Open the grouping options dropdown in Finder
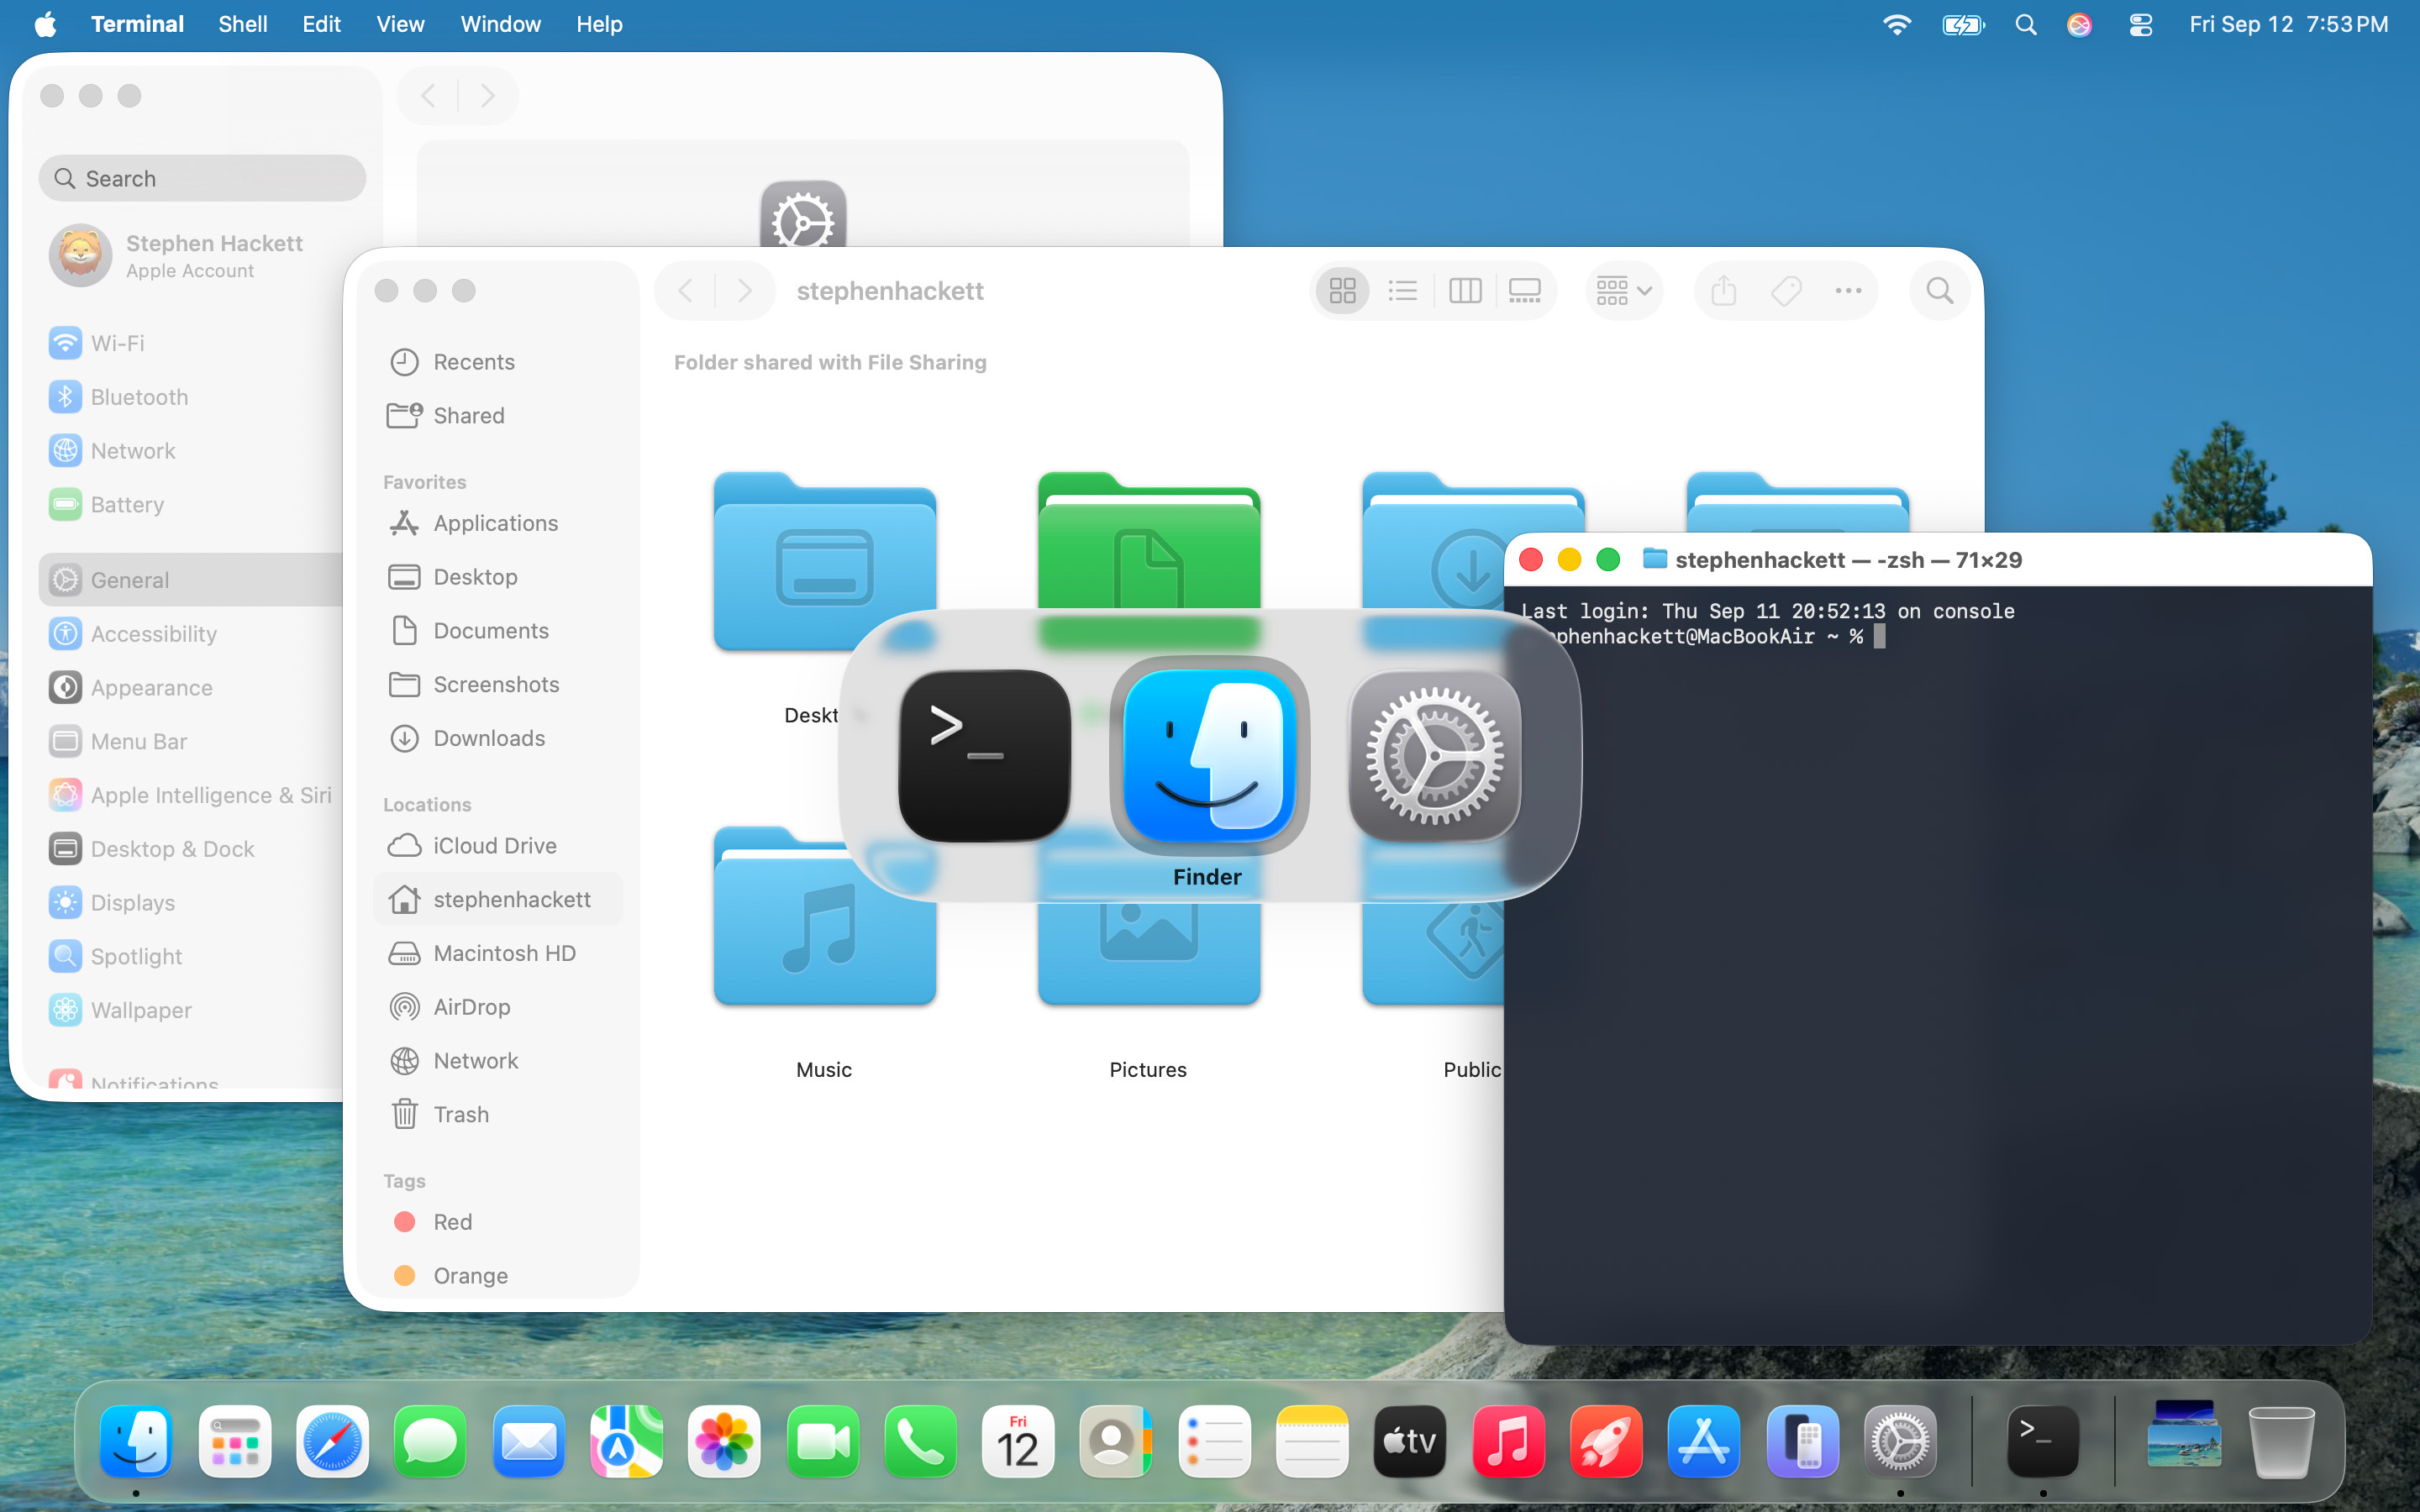The width and height of the screenshot is (2420, 1512). pos(1622,290)
